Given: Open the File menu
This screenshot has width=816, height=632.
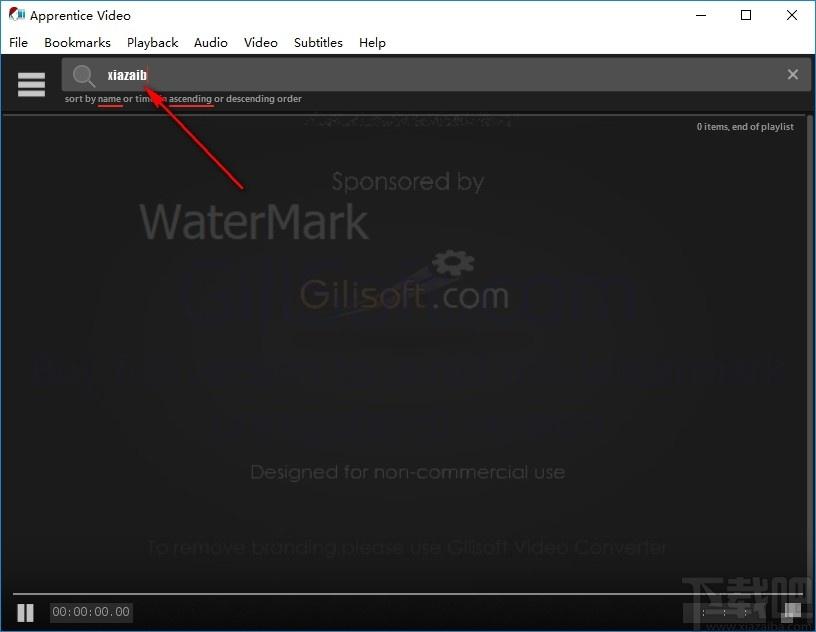Looking at the screenshot, I should tap(18, 43).
